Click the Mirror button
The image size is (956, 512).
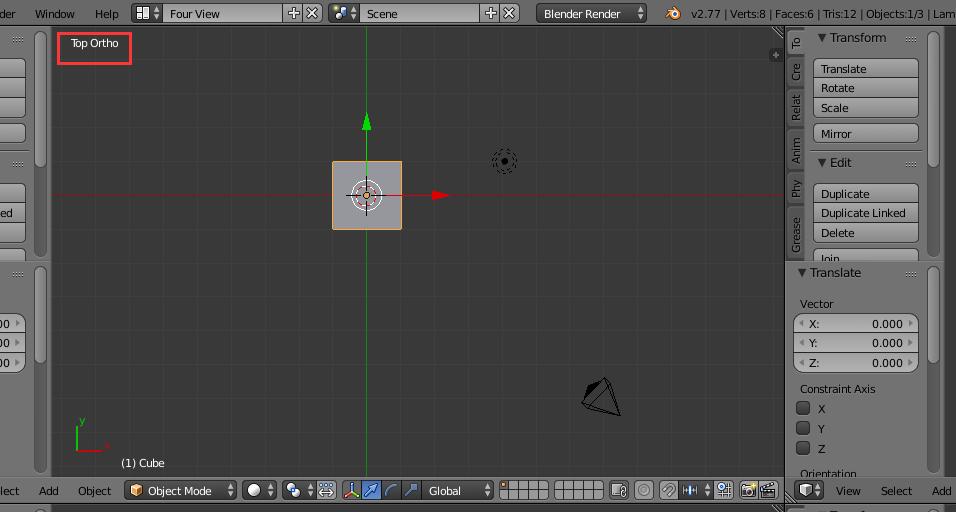coord(866,133)
